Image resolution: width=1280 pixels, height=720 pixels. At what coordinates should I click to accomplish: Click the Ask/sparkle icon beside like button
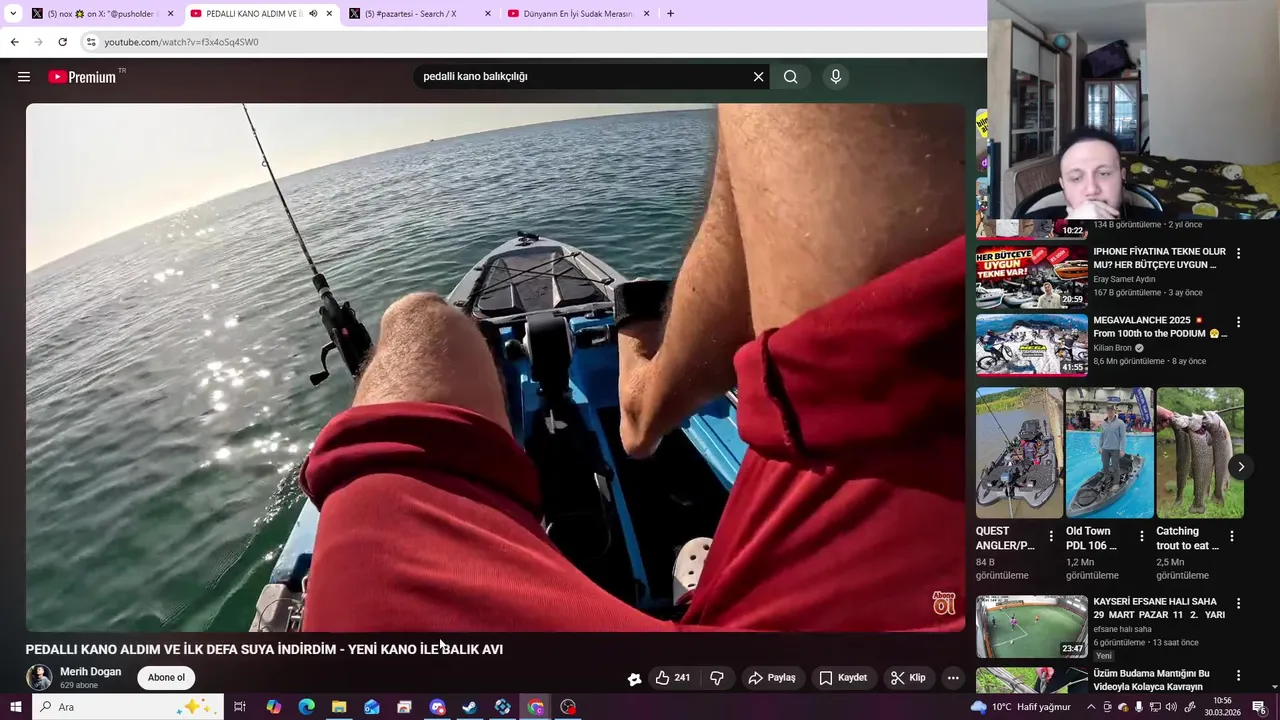pos(634,679)
